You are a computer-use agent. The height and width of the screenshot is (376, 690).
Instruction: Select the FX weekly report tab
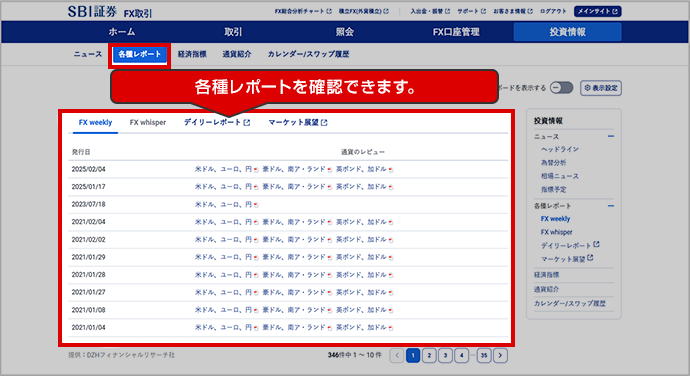click(95, 122)
